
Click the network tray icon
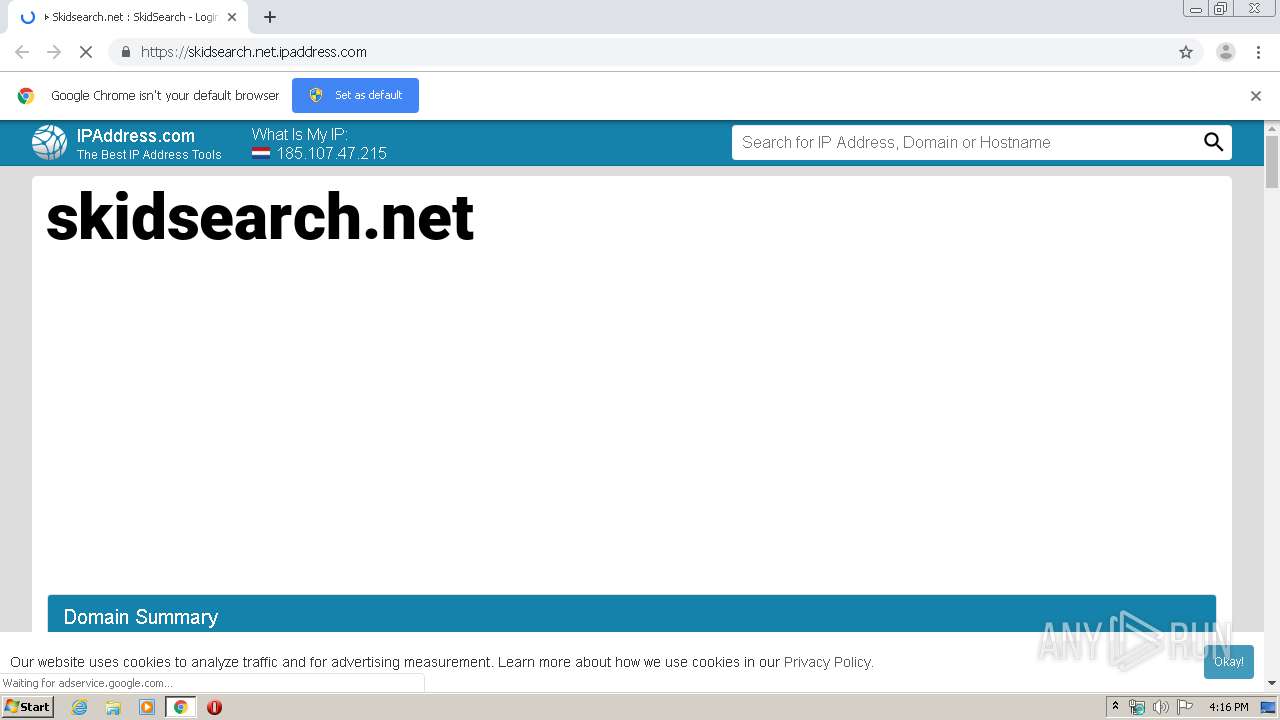point(1137,707)
